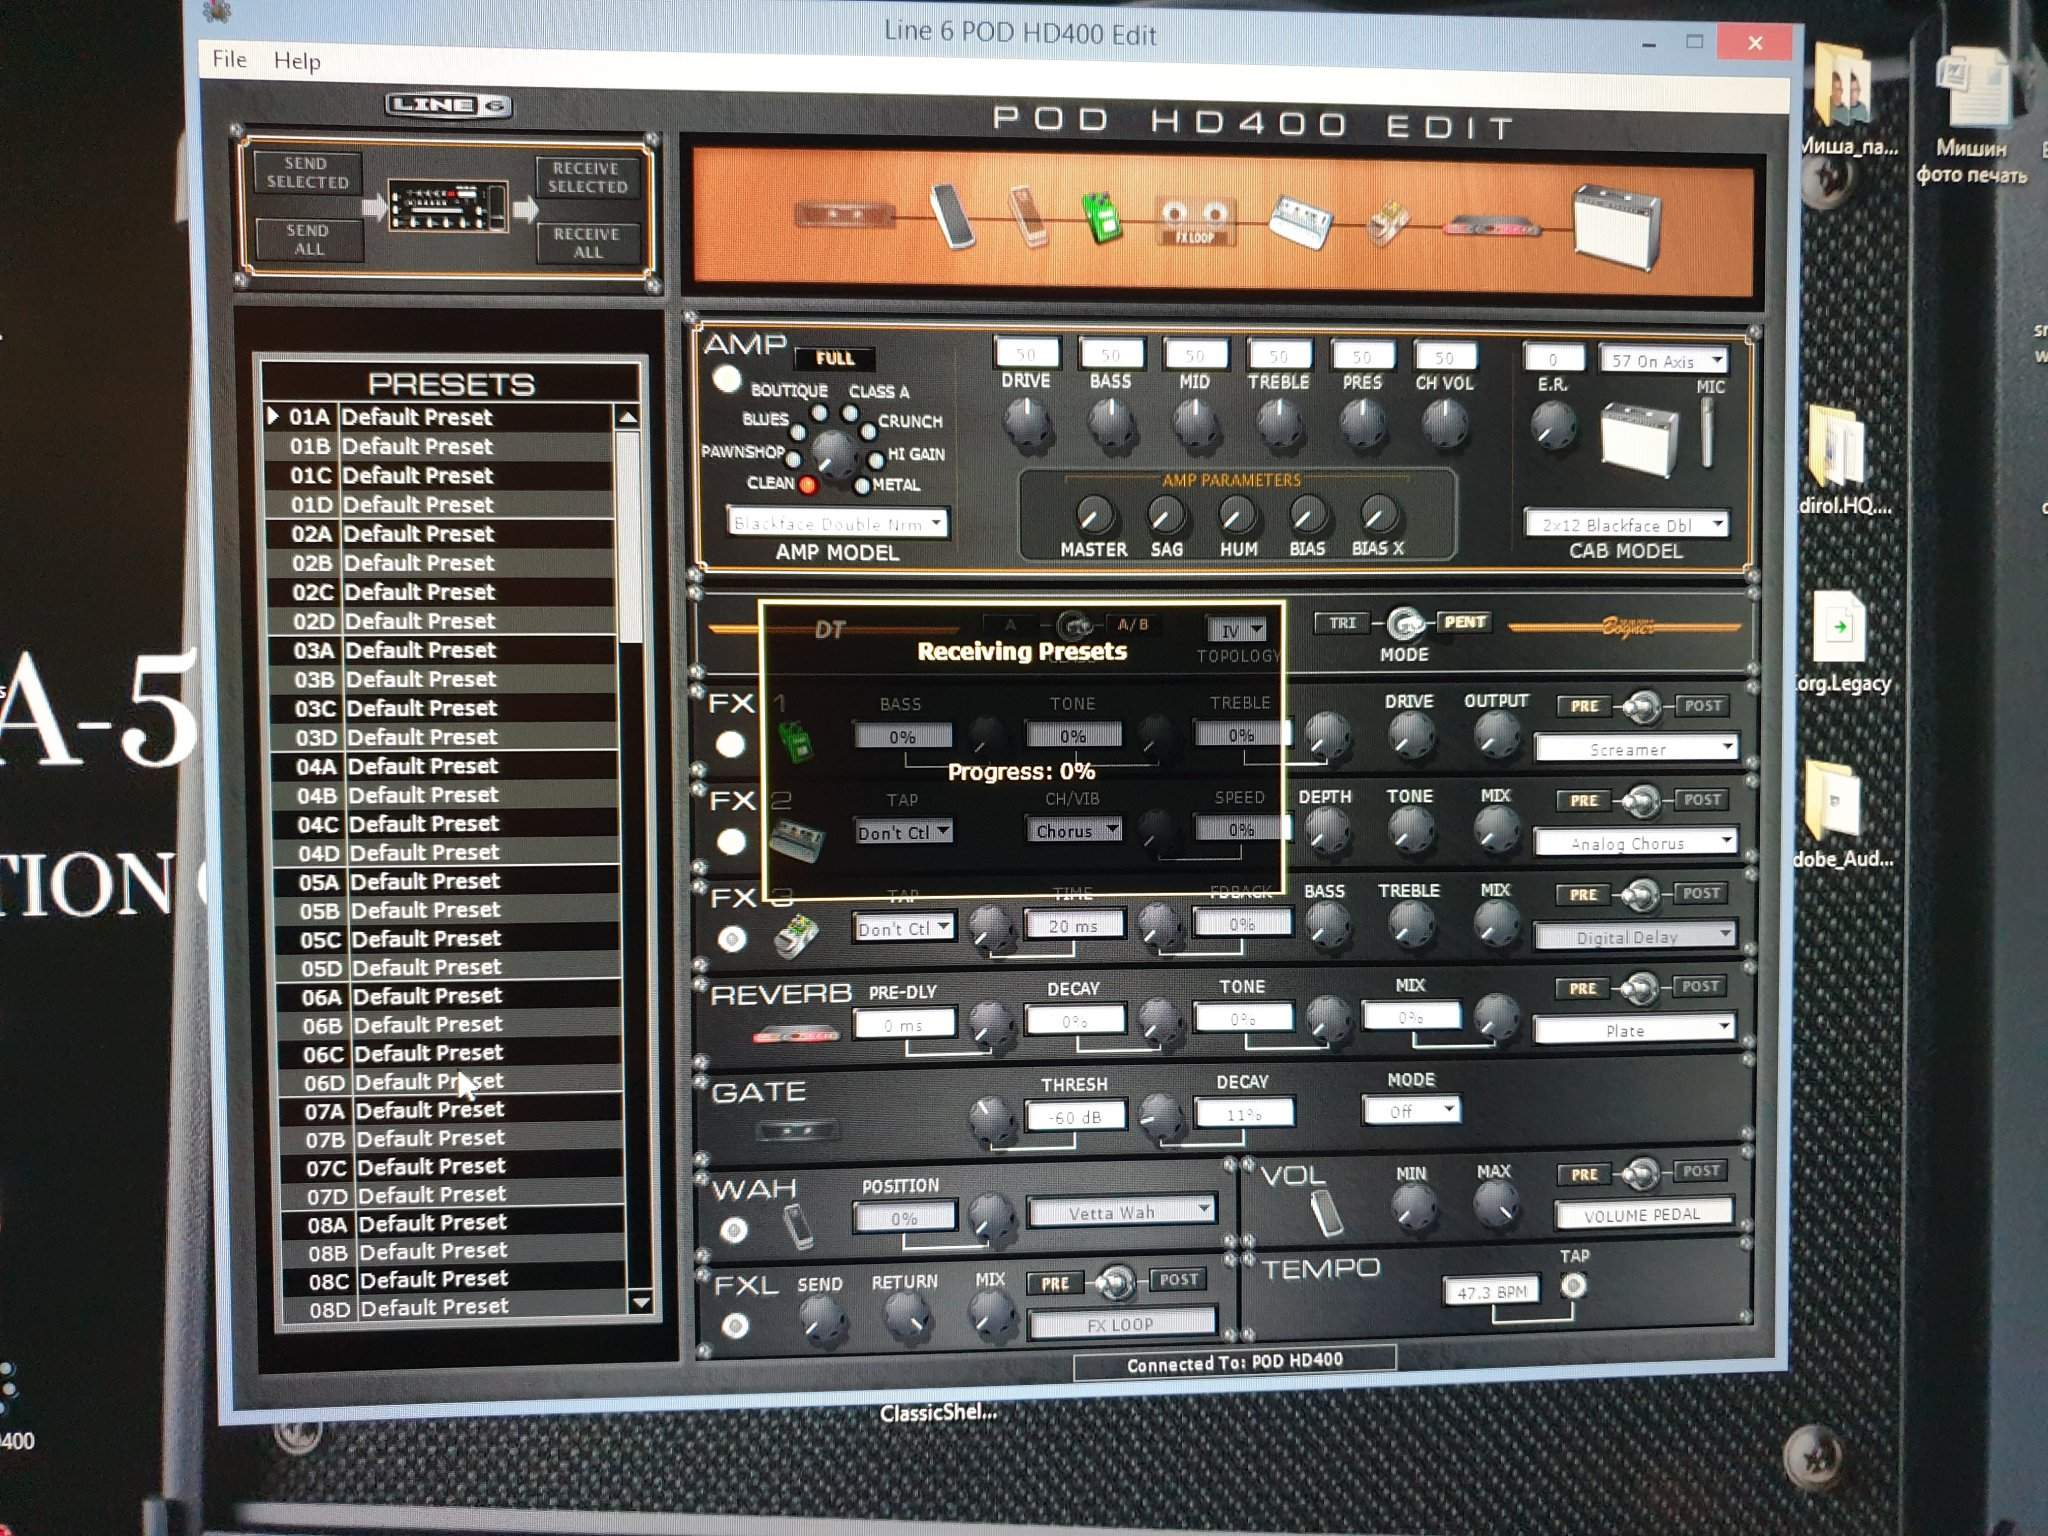
Task: Select the white chorus pedal in signal chain
Action: [x=1299, y=221]
